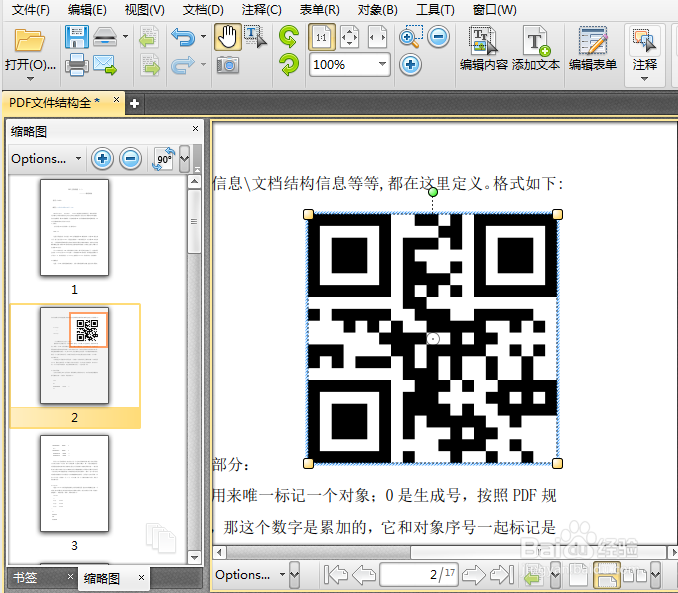This screenshot has width=678, height=593.
Task: Click the Print icon
Action: point(77,65)
